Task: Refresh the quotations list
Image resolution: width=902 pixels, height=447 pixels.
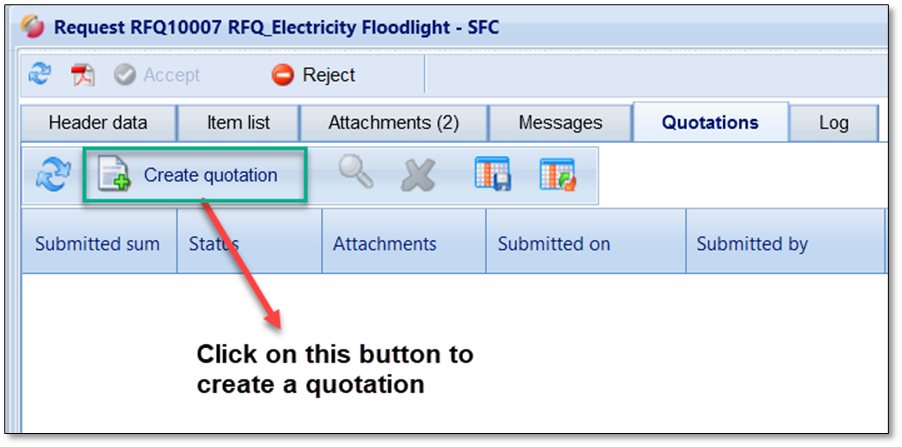Action: click(x=51, y=175)
